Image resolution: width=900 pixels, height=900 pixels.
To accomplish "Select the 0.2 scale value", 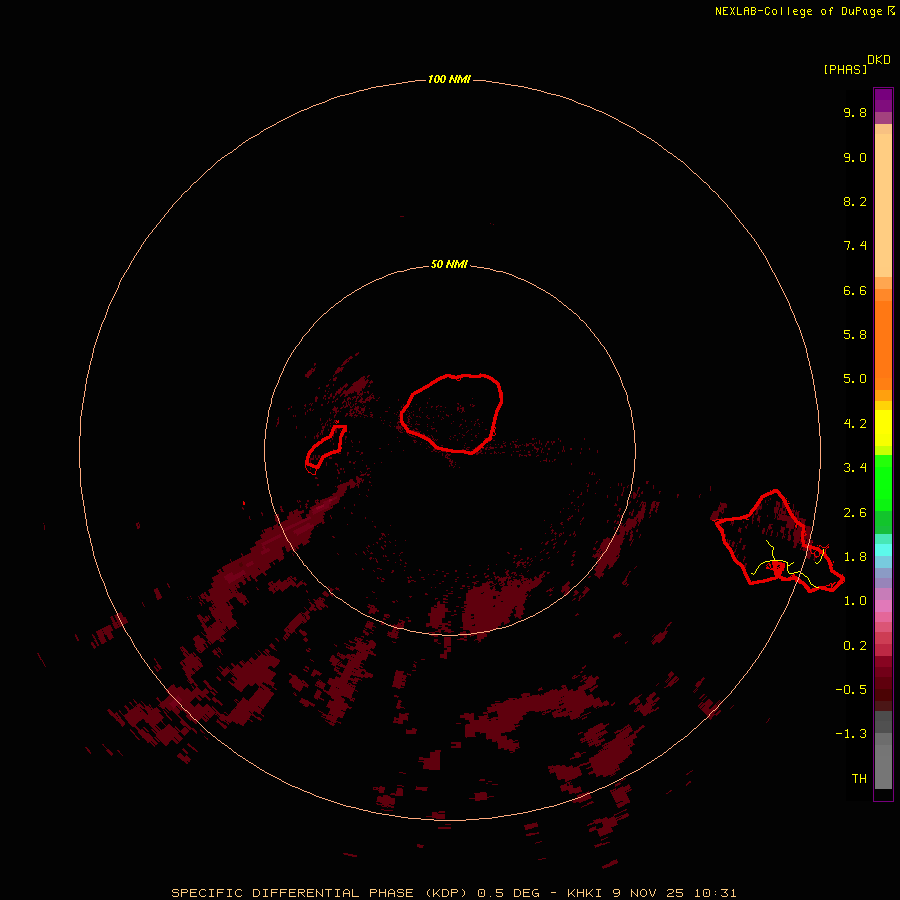I will pos(855,646).
